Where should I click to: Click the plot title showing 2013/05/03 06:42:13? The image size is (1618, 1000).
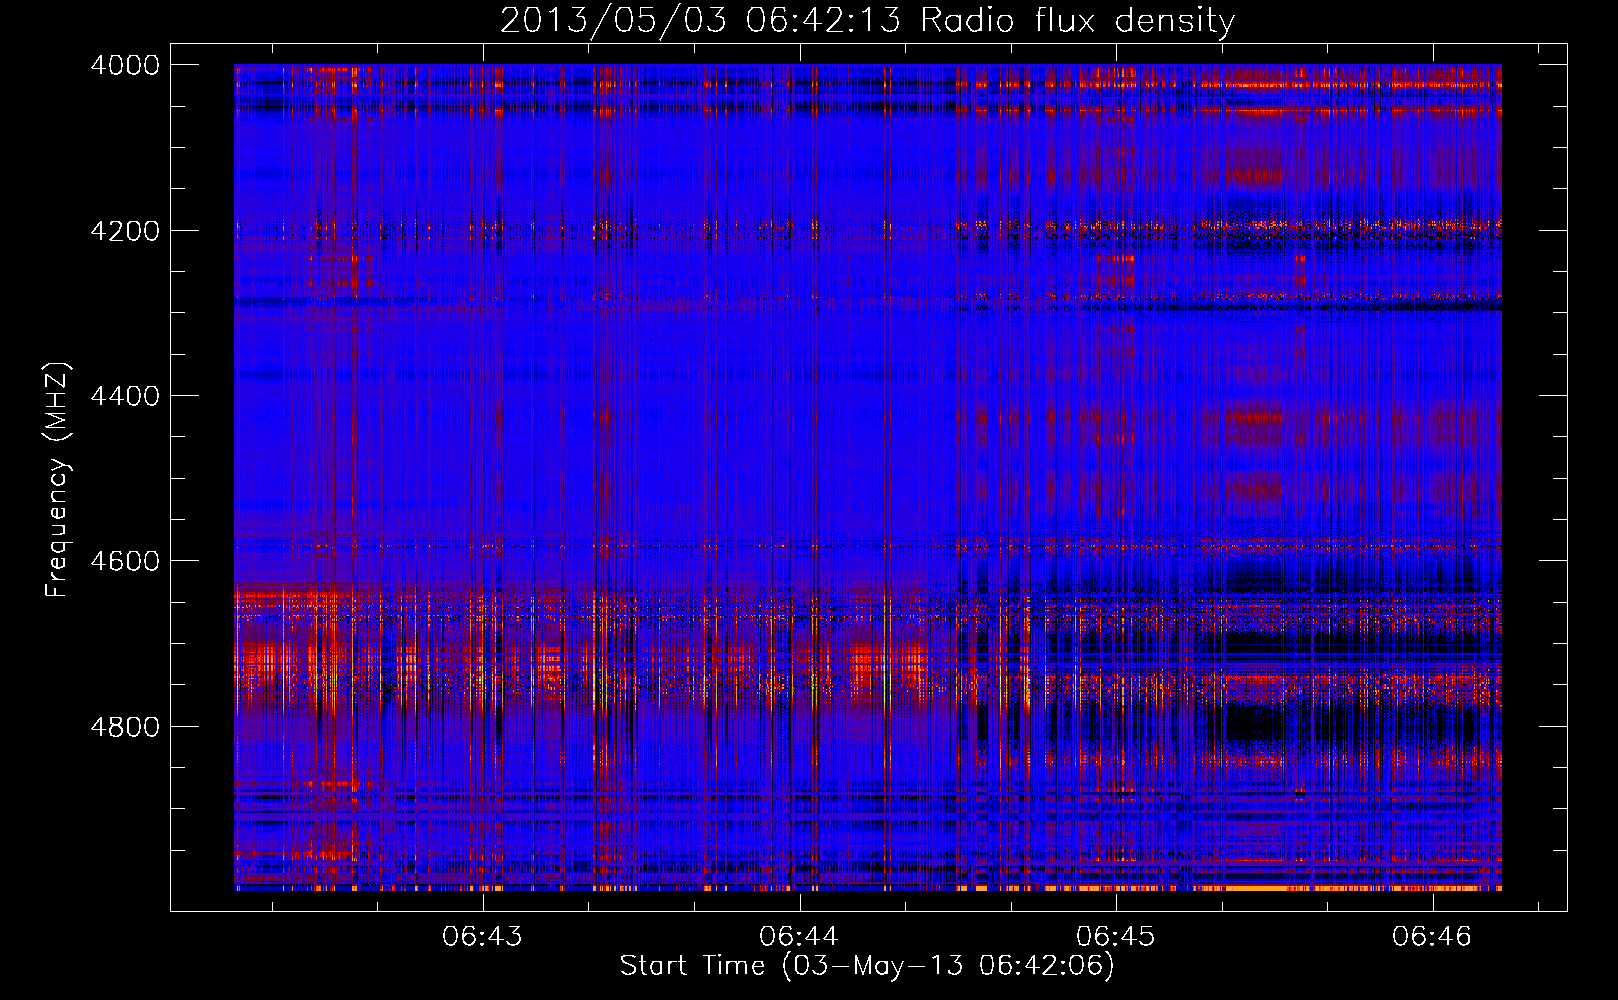[x=867, y=20]
